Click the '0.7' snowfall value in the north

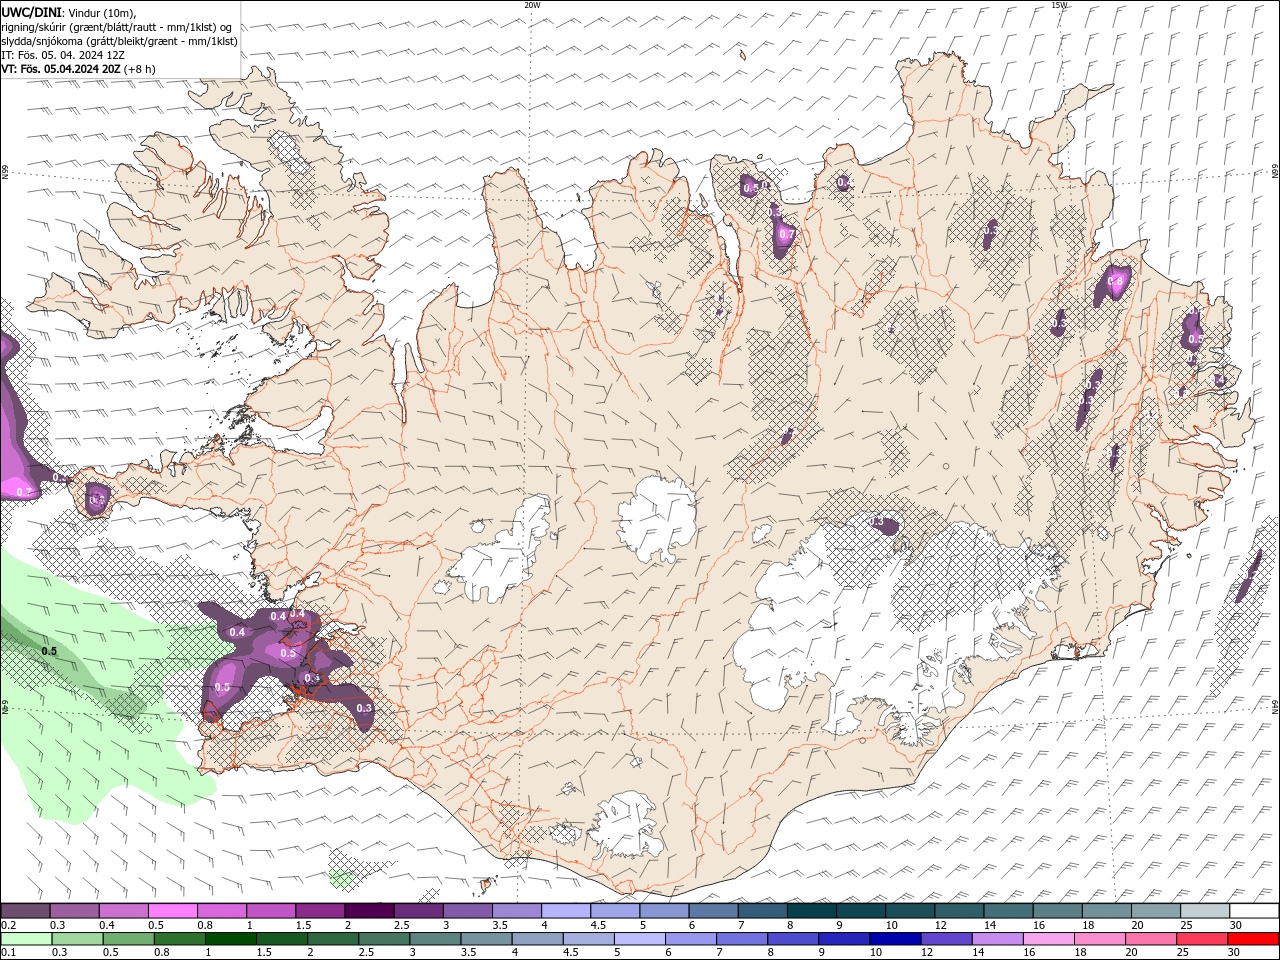(x=786, y=235)
